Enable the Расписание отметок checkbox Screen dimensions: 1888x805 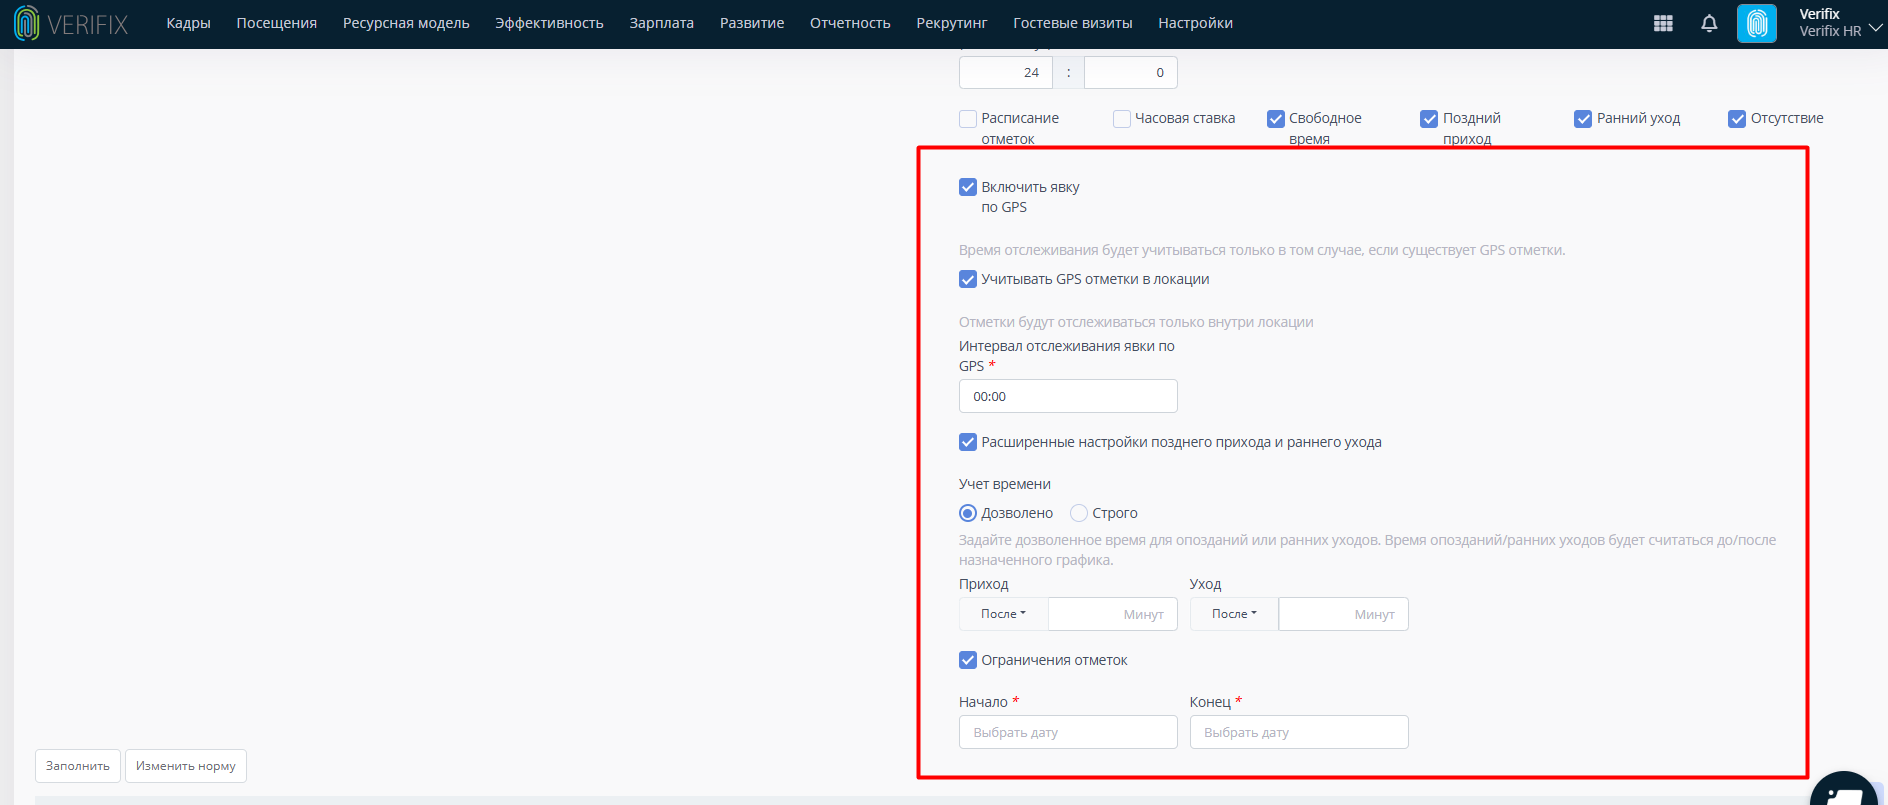(968, 119)
